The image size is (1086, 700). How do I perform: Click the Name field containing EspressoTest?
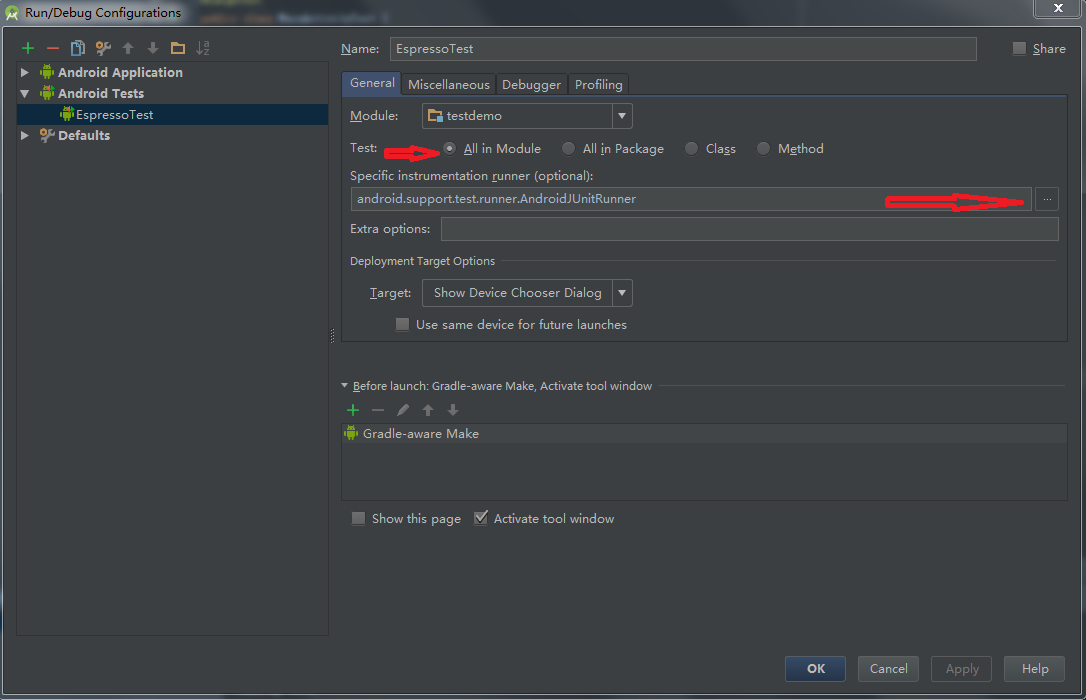coord(683,49)
